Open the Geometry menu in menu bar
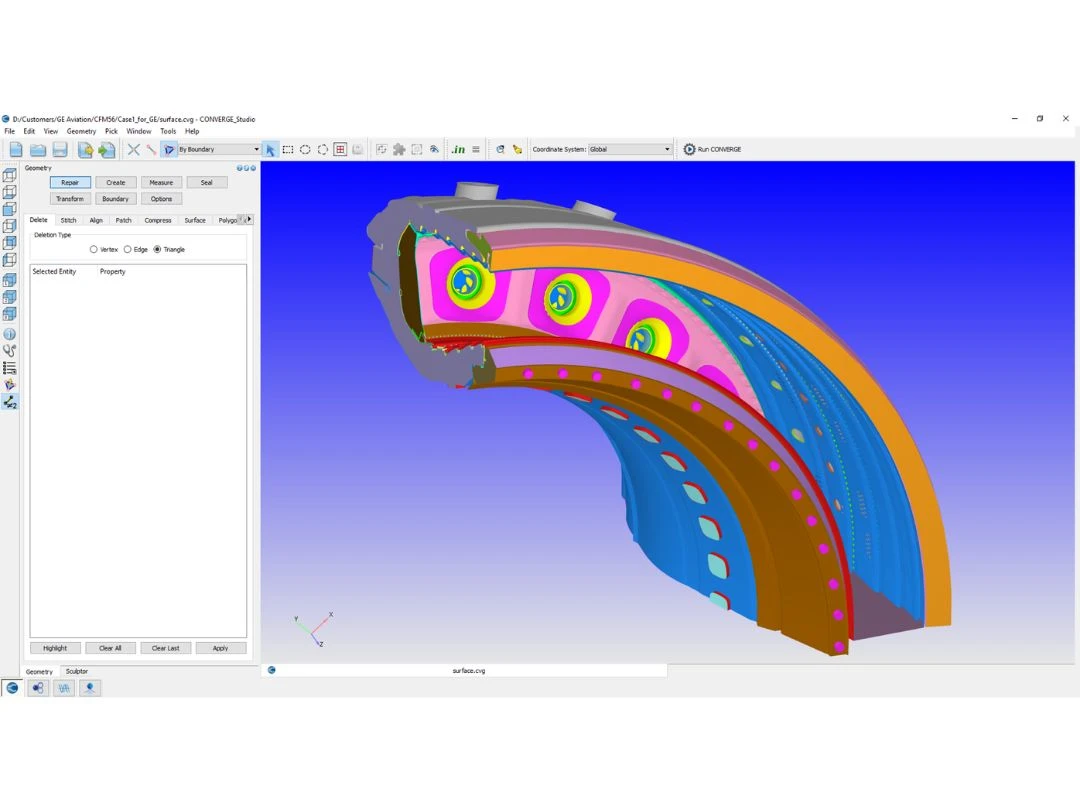 click(x=81, y=131)
